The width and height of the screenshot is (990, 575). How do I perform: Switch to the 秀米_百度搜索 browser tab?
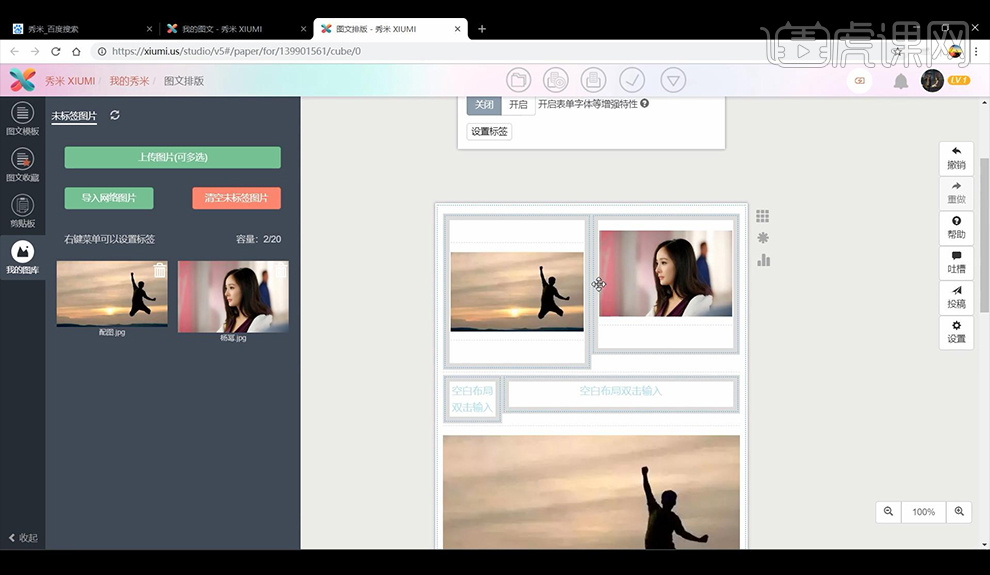pyautogui.click(x=82, y=29)
